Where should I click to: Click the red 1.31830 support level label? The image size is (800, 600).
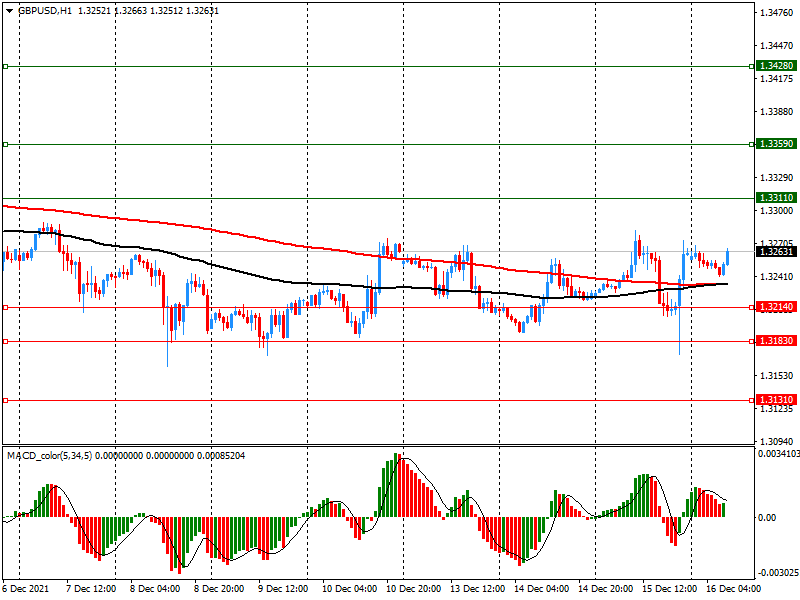click(x=777, y=341)
